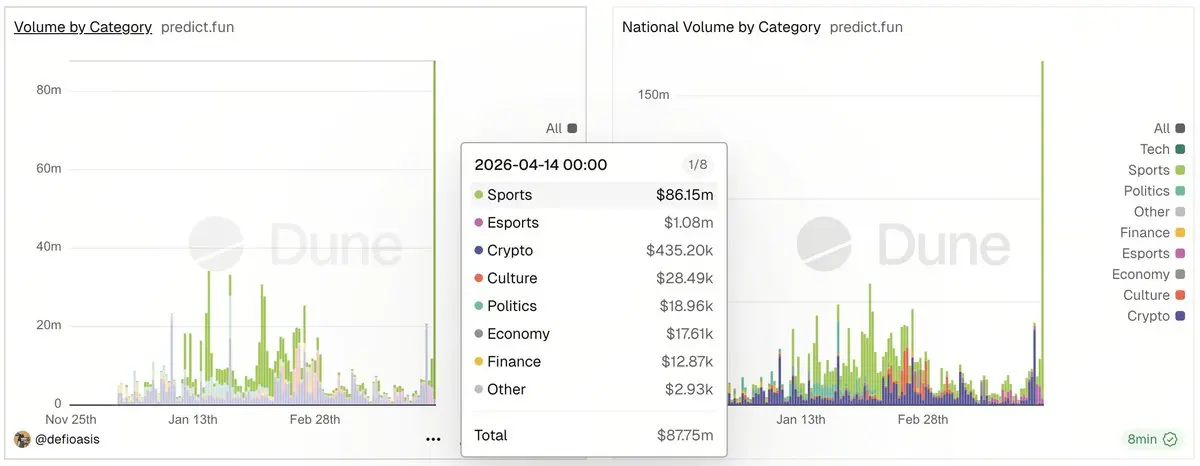Click the predict.fun label beside Volume by Category
The height and width of the screenshot is (466, 1200).
click(x=198, y=27)
